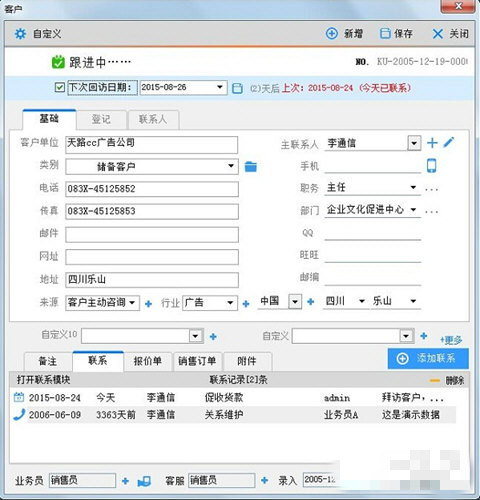Click the 关闭 X icon in toolbar
This screenshot has width=480, height=500.
[x=437, y=34]
